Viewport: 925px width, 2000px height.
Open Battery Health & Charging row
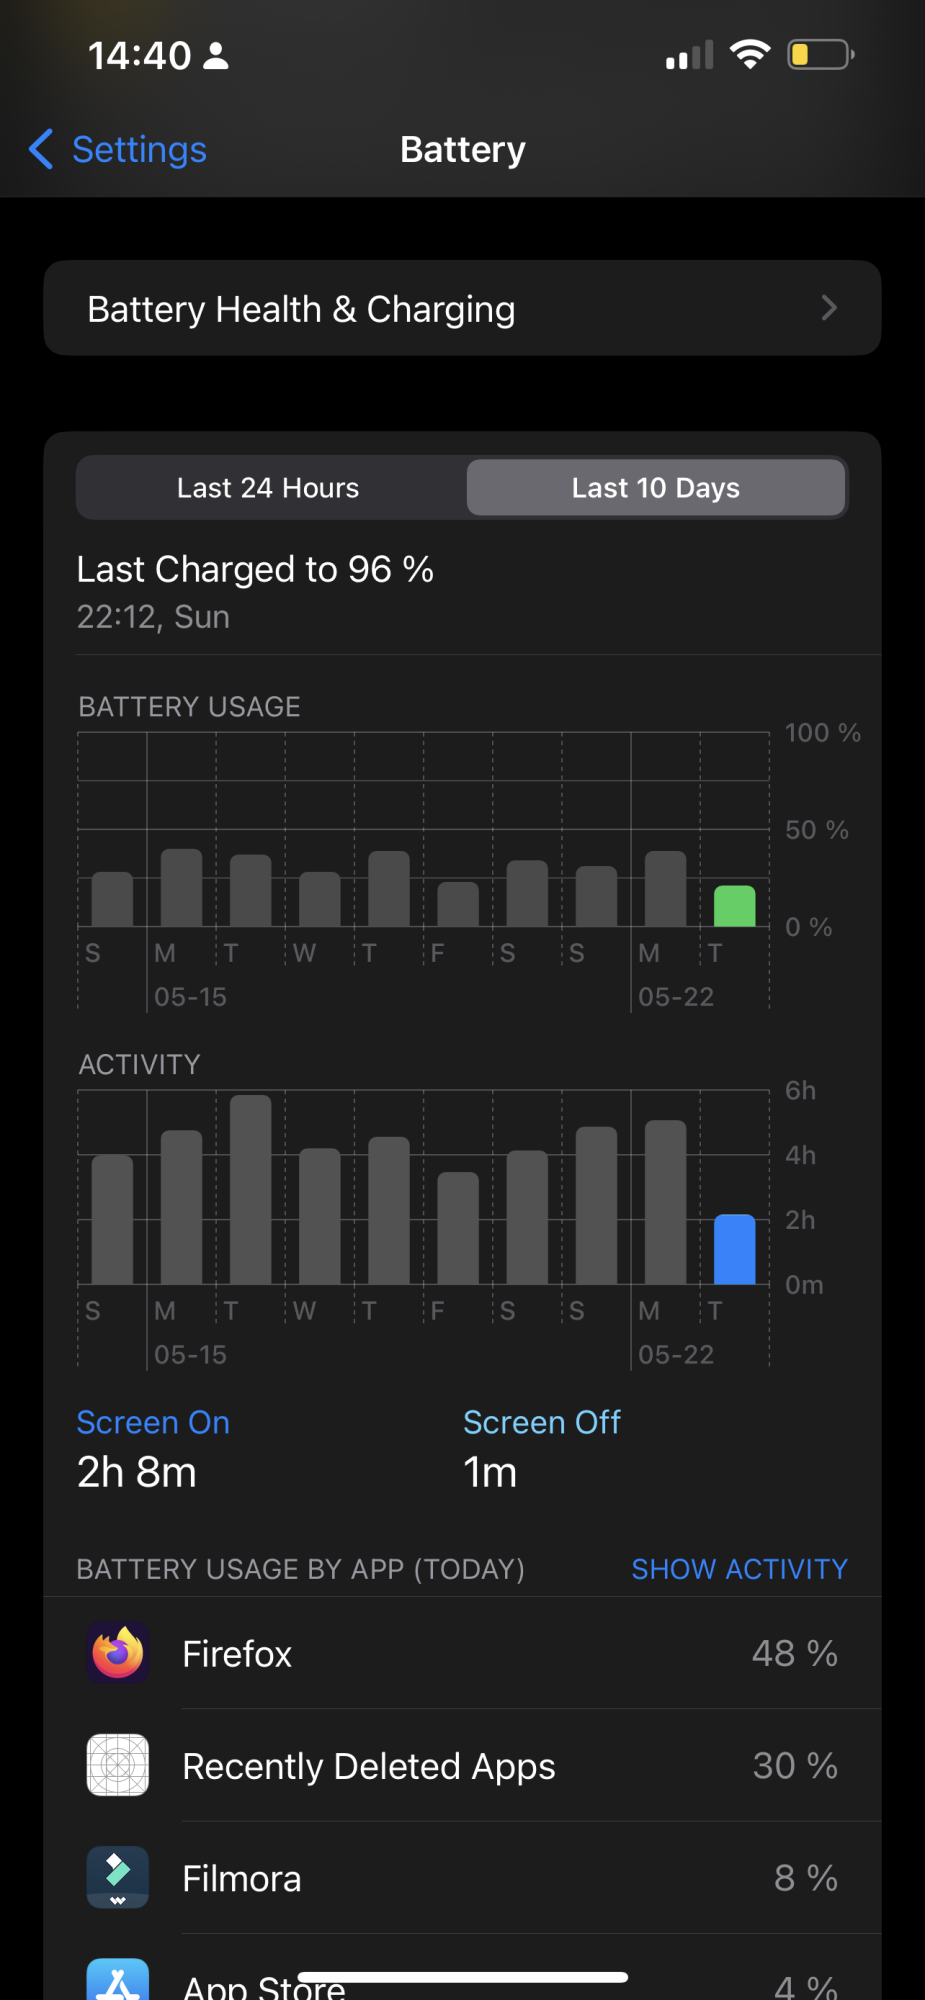(x=462, y=308)
